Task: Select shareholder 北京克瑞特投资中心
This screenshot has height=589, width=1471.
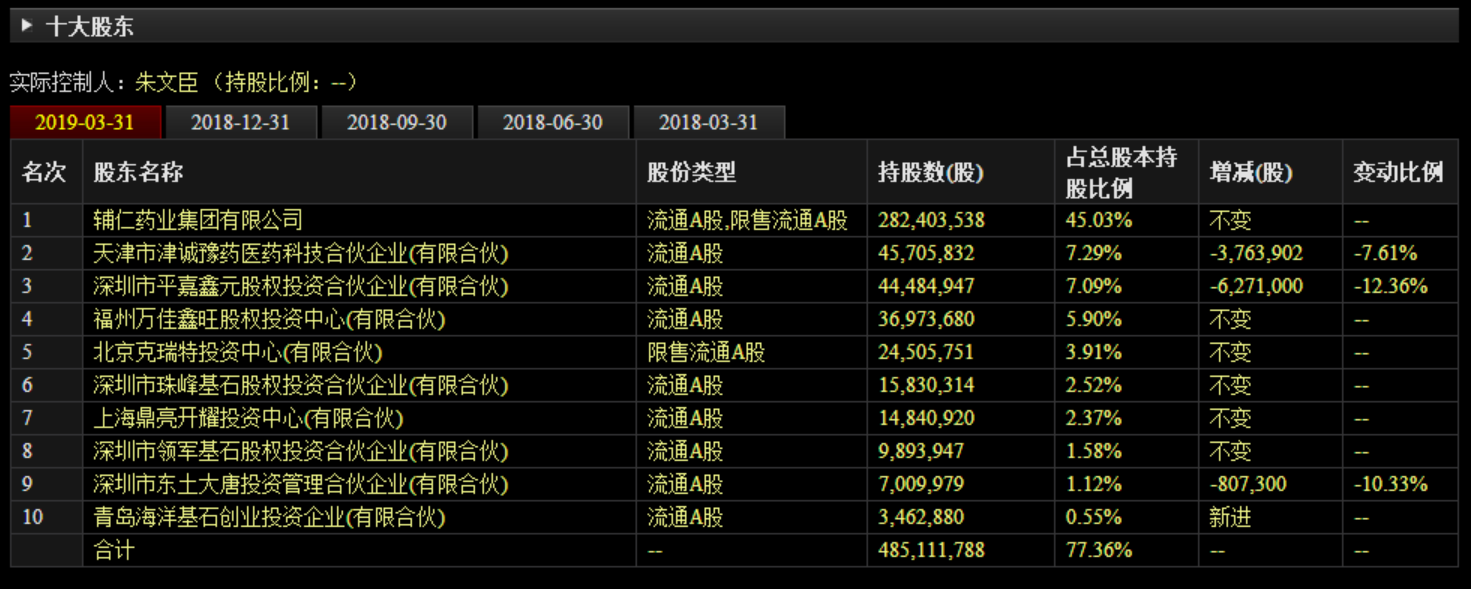Action: [x=238, y=352]
